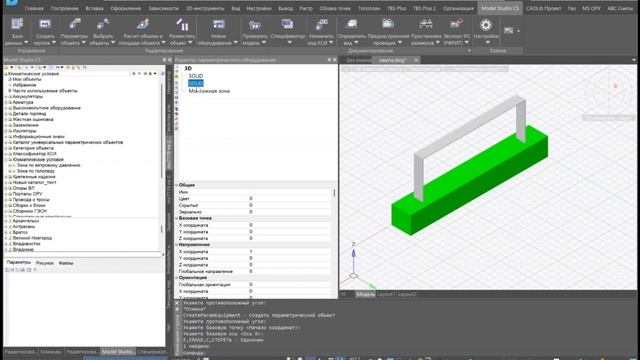Click the view cube compass in viewport
Screen dimensions: 640x360
tap(608, 92)
